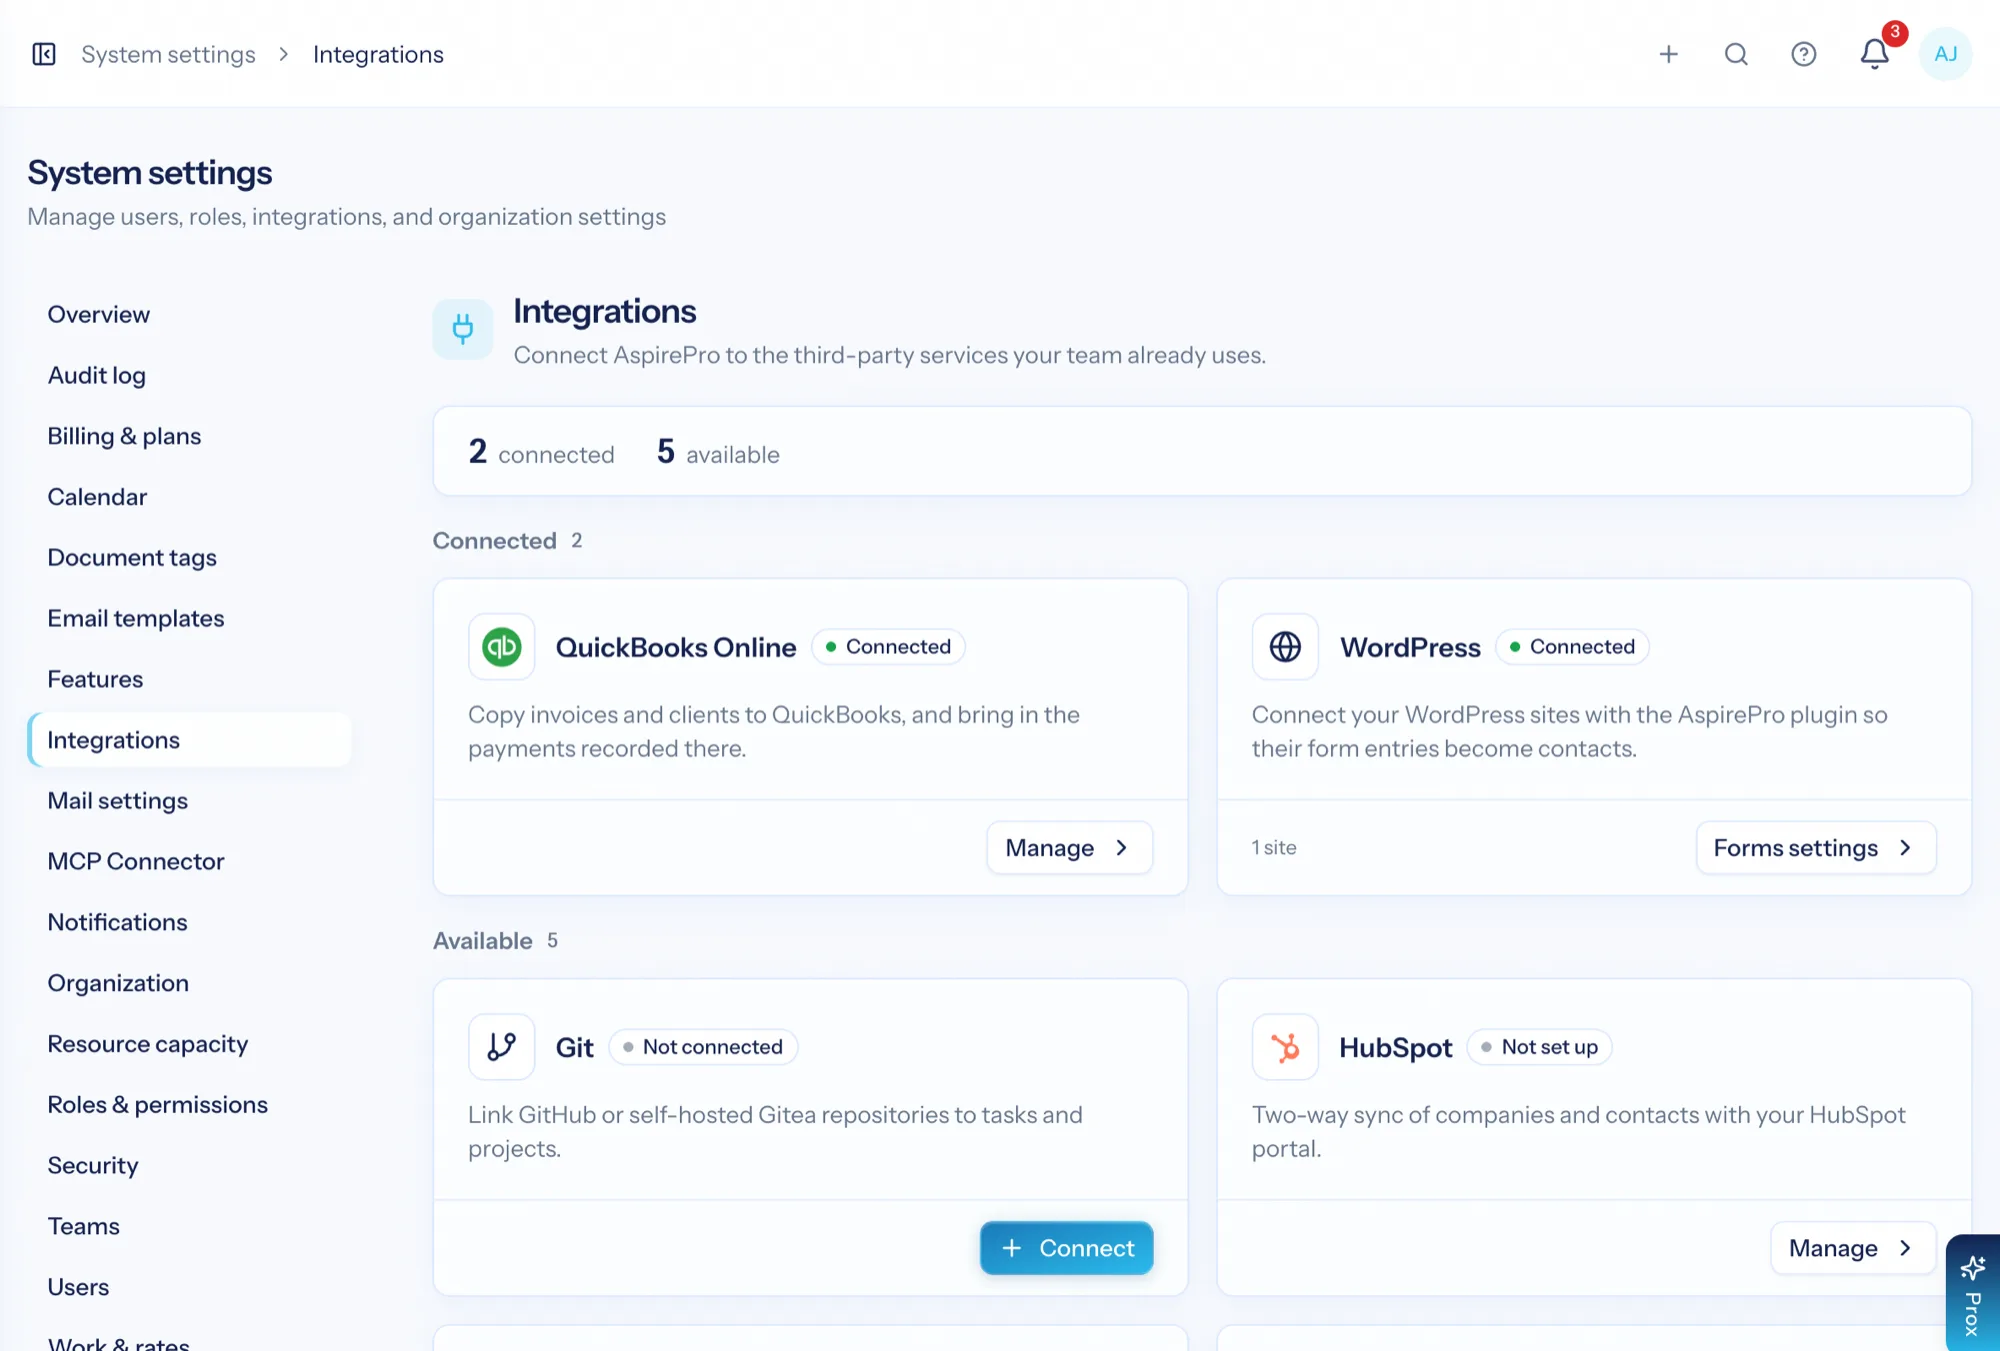Click Integrations in the breadcrumb

pyautogui.click(x=378, y=54)
